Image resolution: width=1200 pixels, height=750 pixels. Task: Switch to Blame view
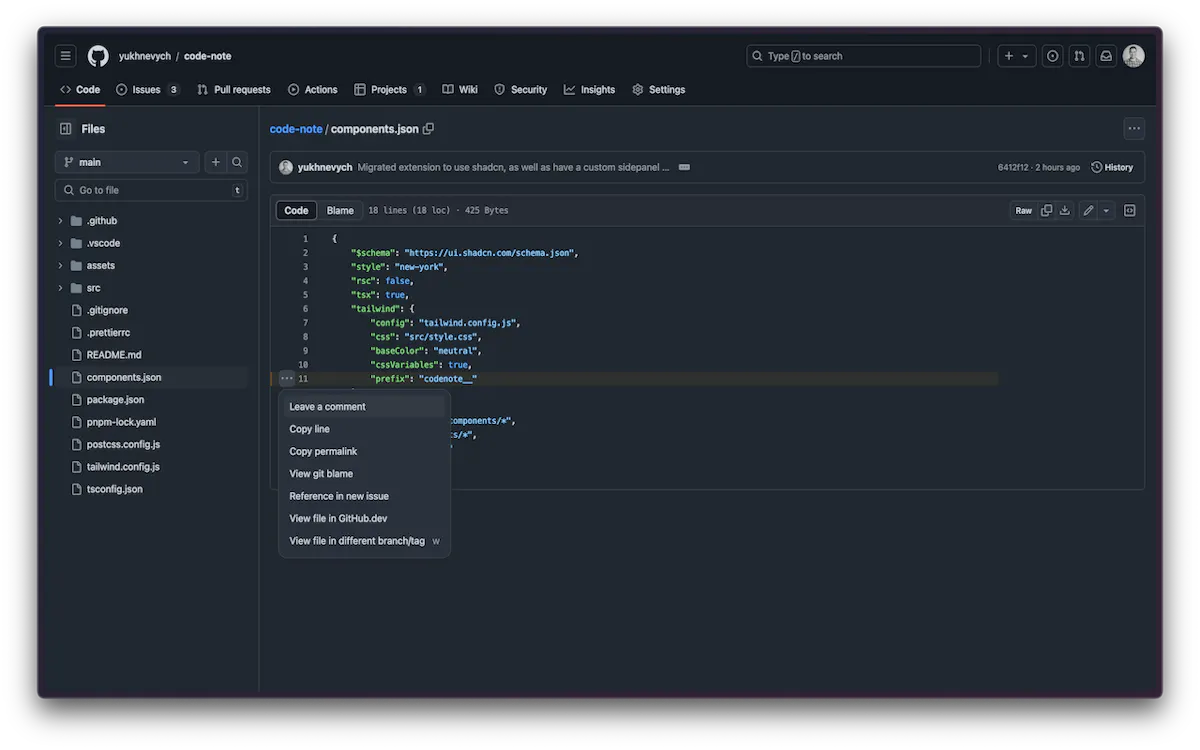coord(340,211)
